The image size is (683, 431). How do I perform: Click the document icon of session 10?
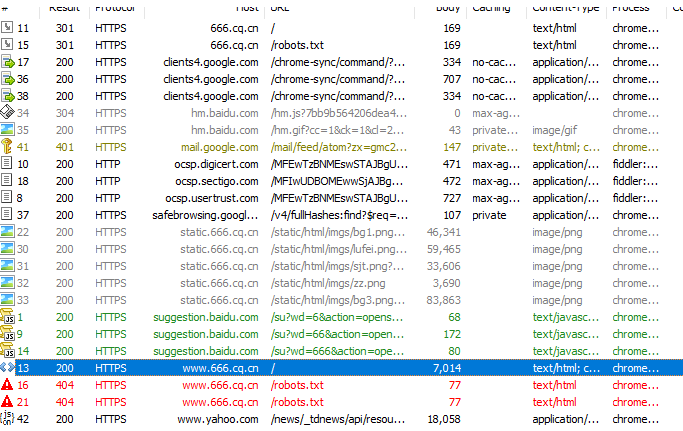[7, 163]
